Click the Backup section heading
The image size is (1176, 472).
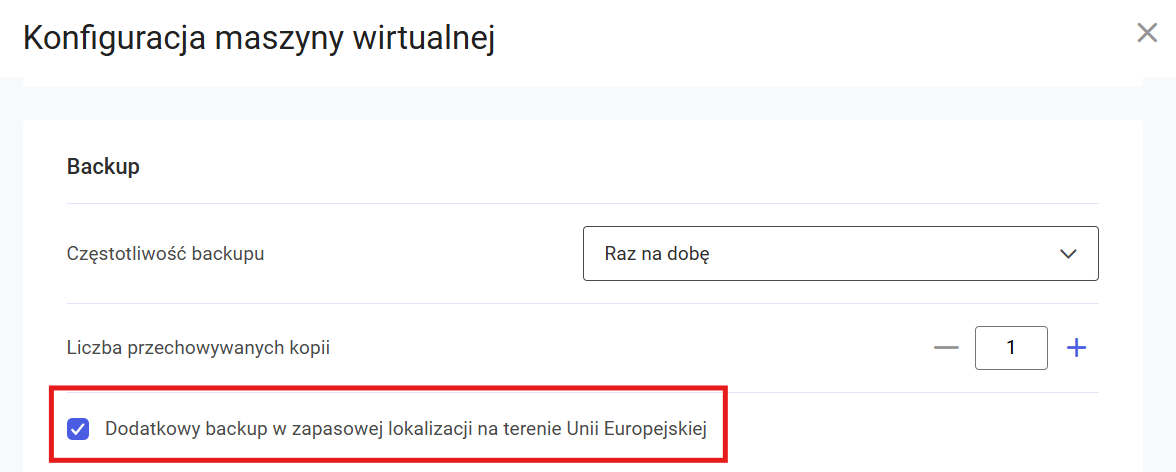click(x=103, y=167)
